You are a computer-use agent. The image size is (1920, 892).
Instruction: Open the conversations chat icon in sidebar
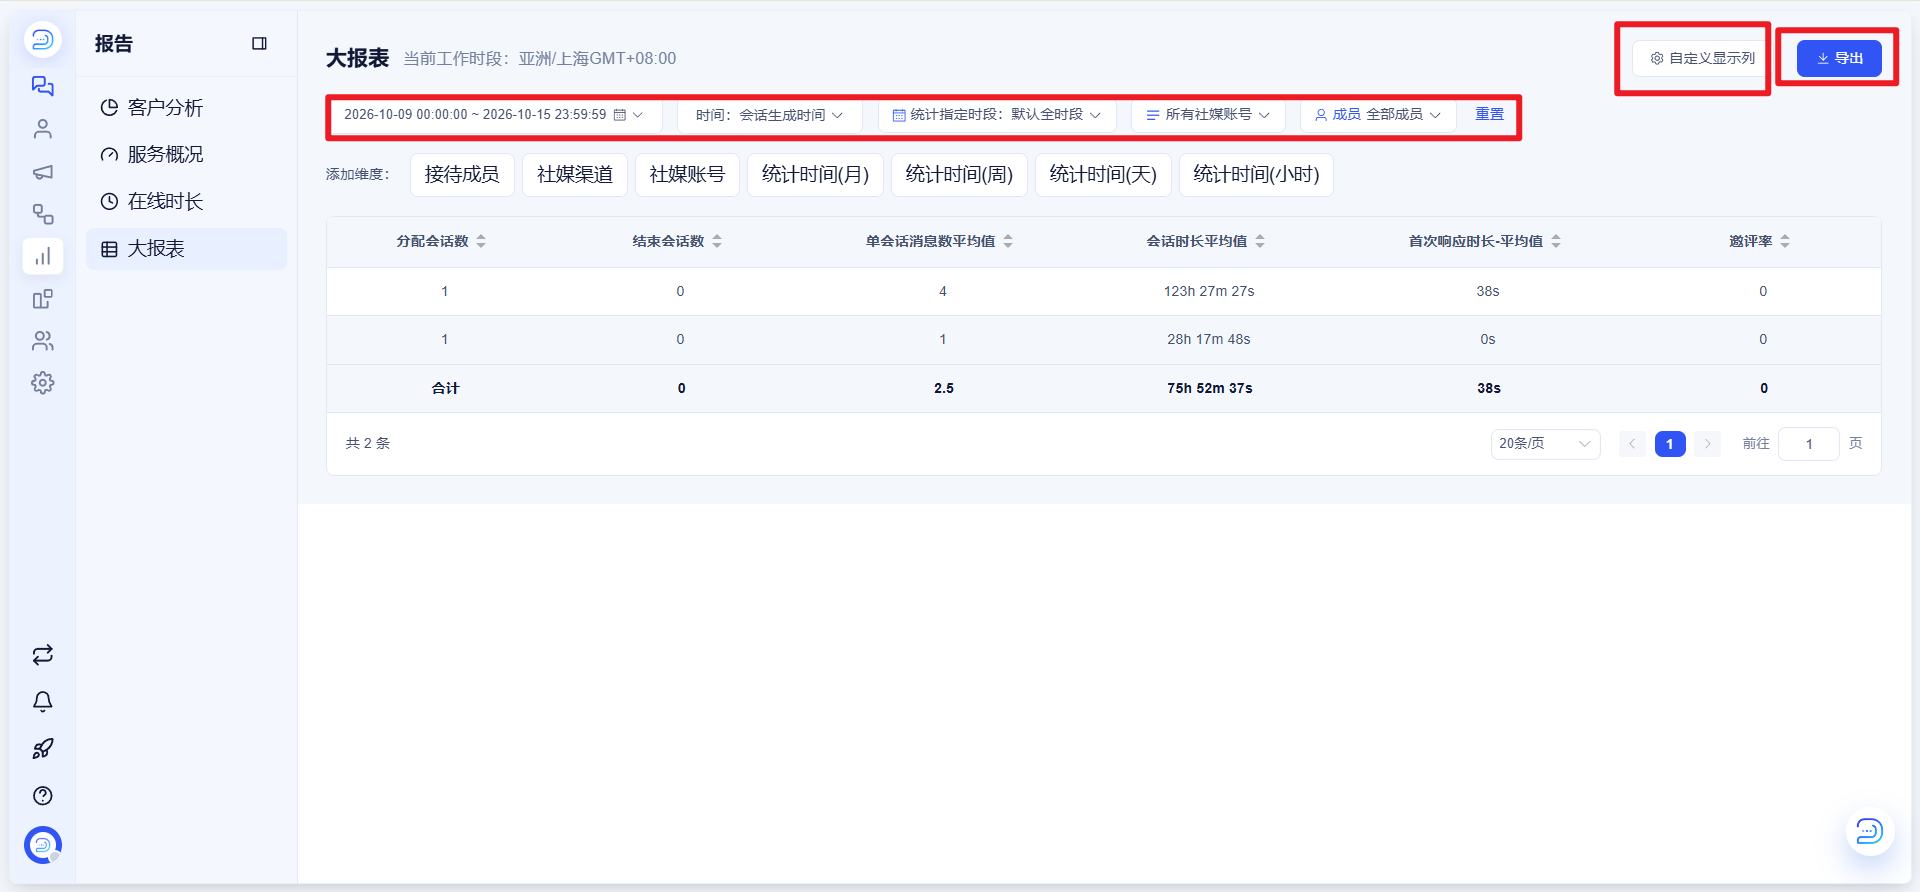click(x=42, y=86)
